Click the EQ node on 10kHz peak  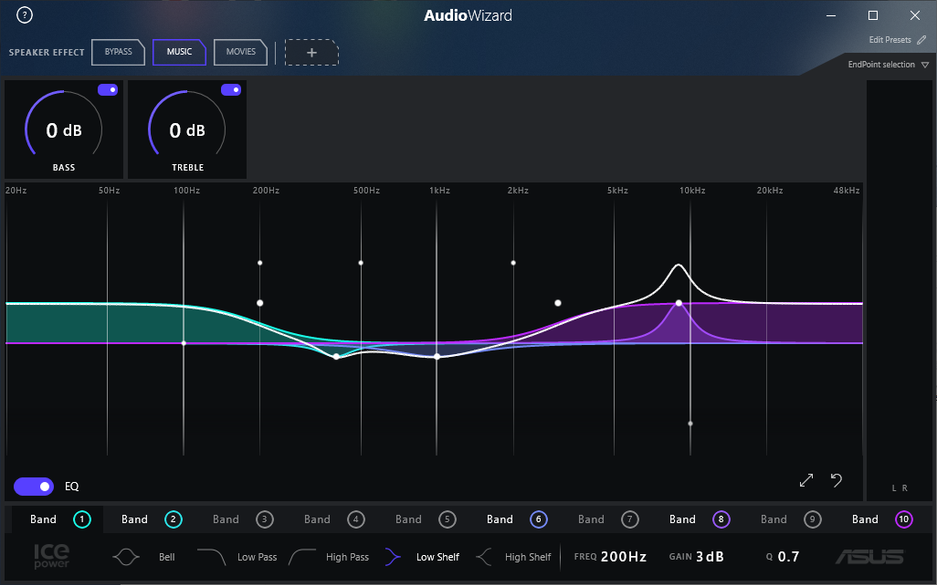pos(679,303)
